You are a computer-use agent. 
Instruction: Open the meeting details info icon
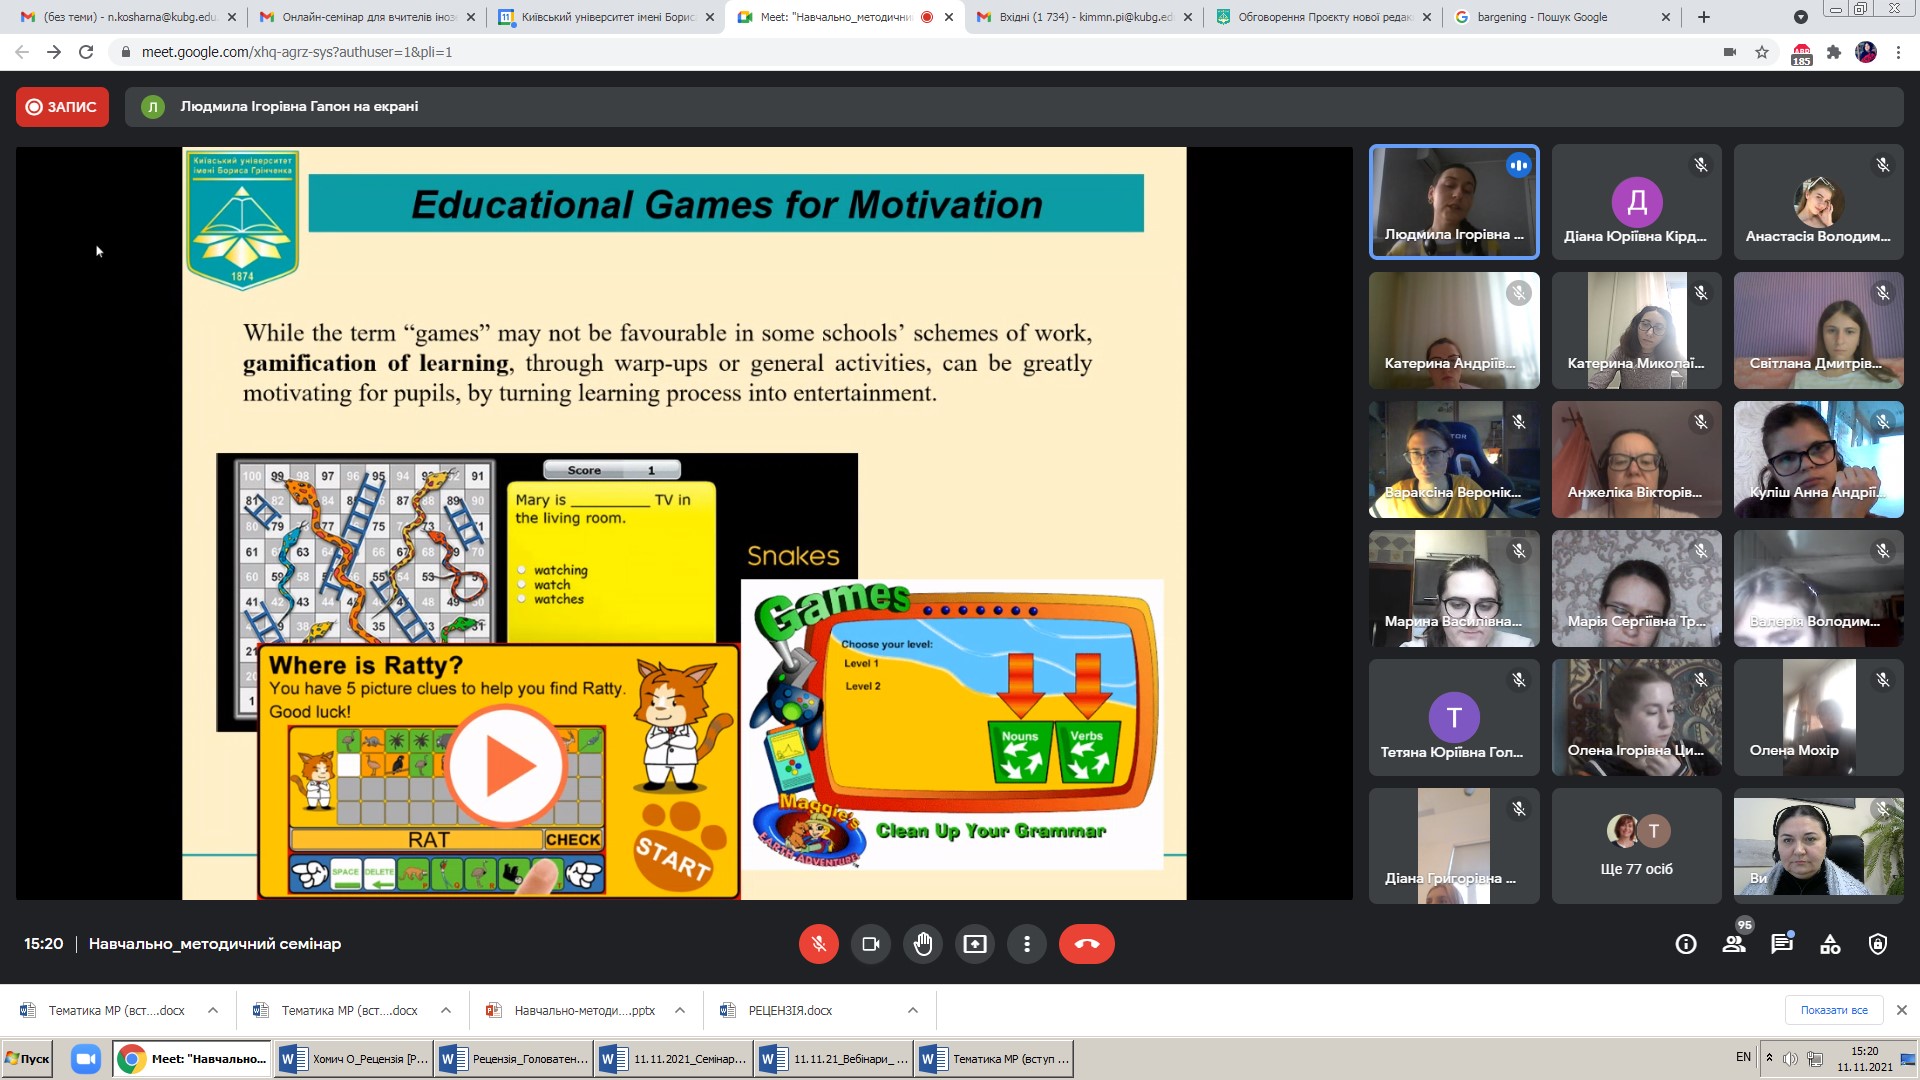[1686, 944]
